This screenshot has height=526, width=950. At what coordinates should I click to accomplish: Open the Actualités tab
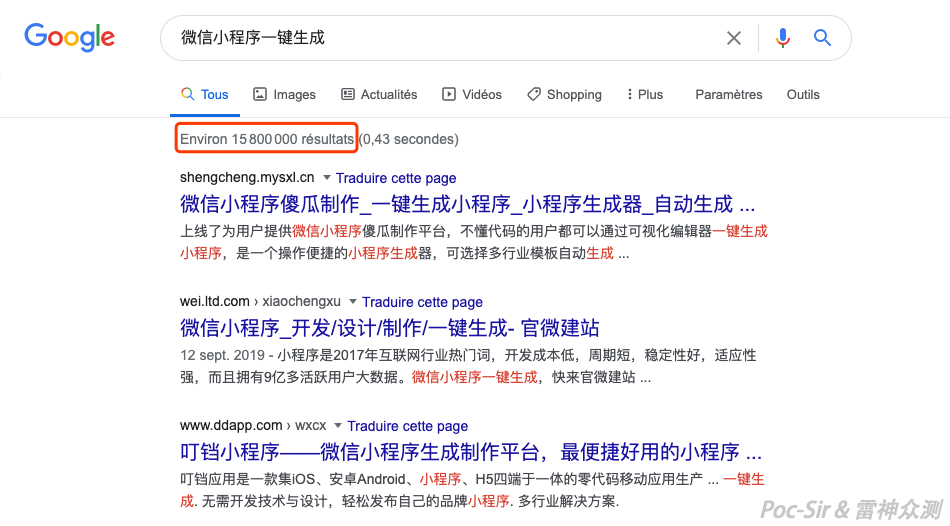click(379, 95)
